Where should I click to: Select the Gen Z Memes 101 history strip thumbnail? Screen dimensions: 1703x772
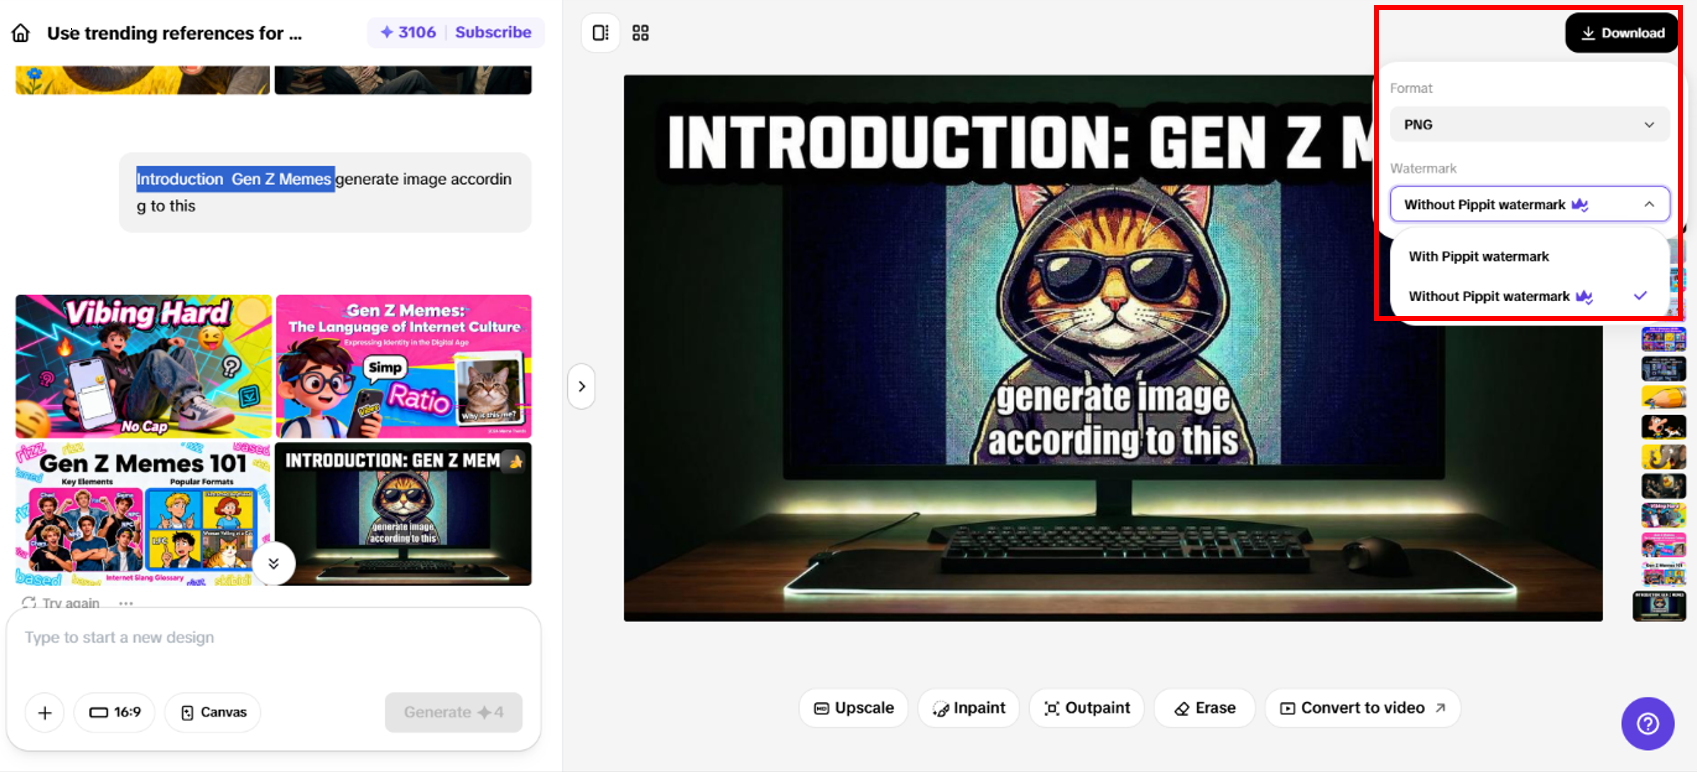click(1664, 574)
